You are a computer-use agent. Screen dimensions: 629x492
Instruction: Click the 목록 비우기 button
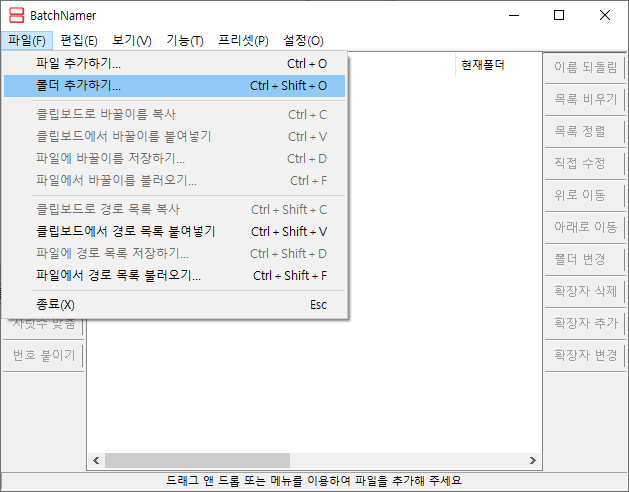point(585,99)
